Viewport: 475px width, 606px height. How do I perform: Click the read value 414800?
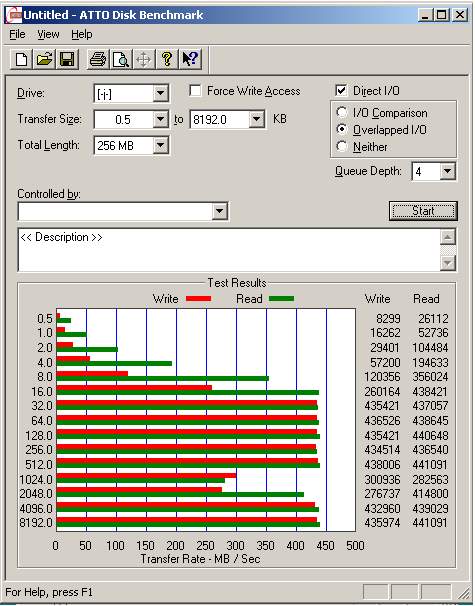pos(430,494)
